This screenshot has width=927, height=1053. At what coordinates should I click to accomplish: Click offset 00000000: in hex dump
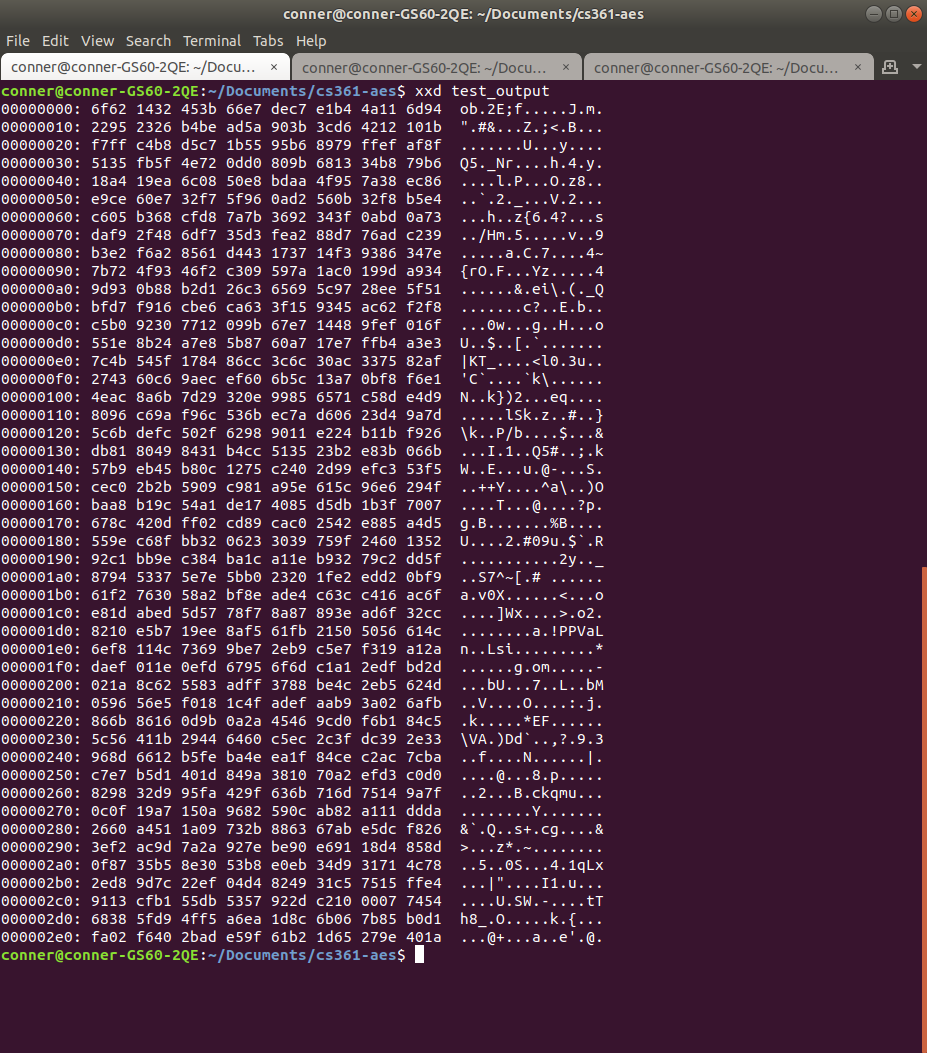pos(41,109)
